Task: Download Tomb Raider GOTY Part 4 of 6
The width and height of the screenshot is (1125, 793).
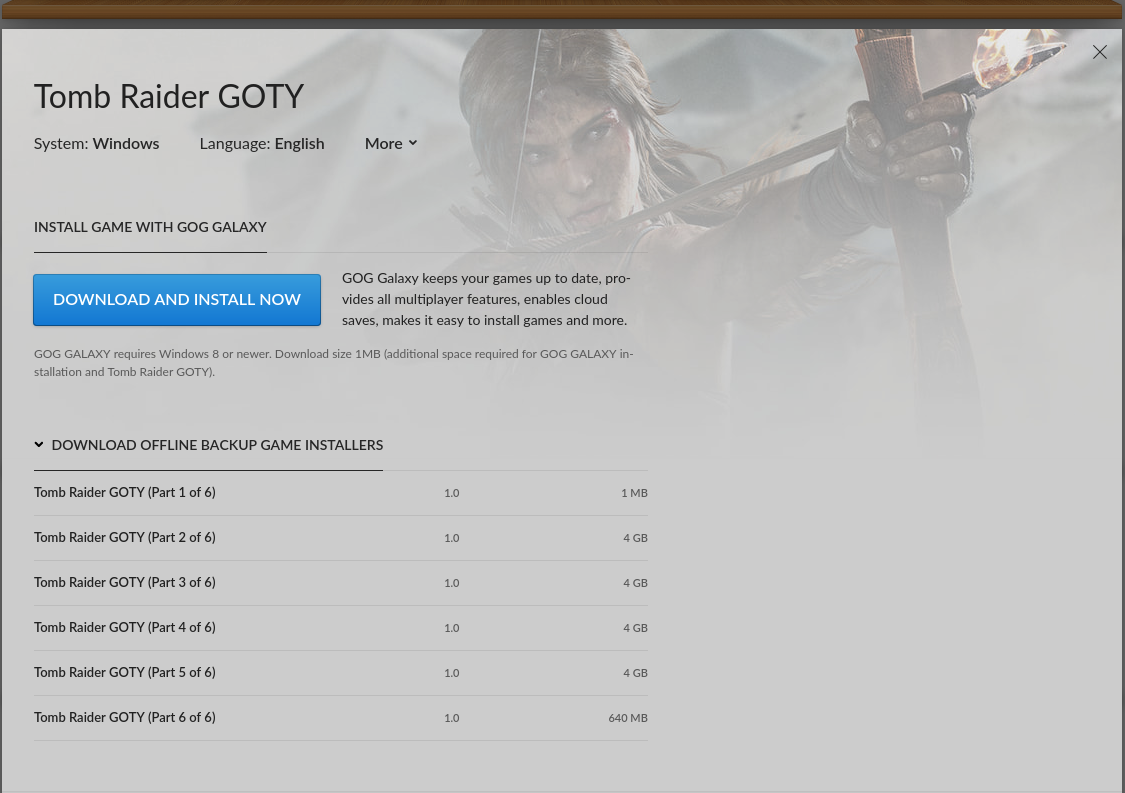Action: click(x=341, y=628)
